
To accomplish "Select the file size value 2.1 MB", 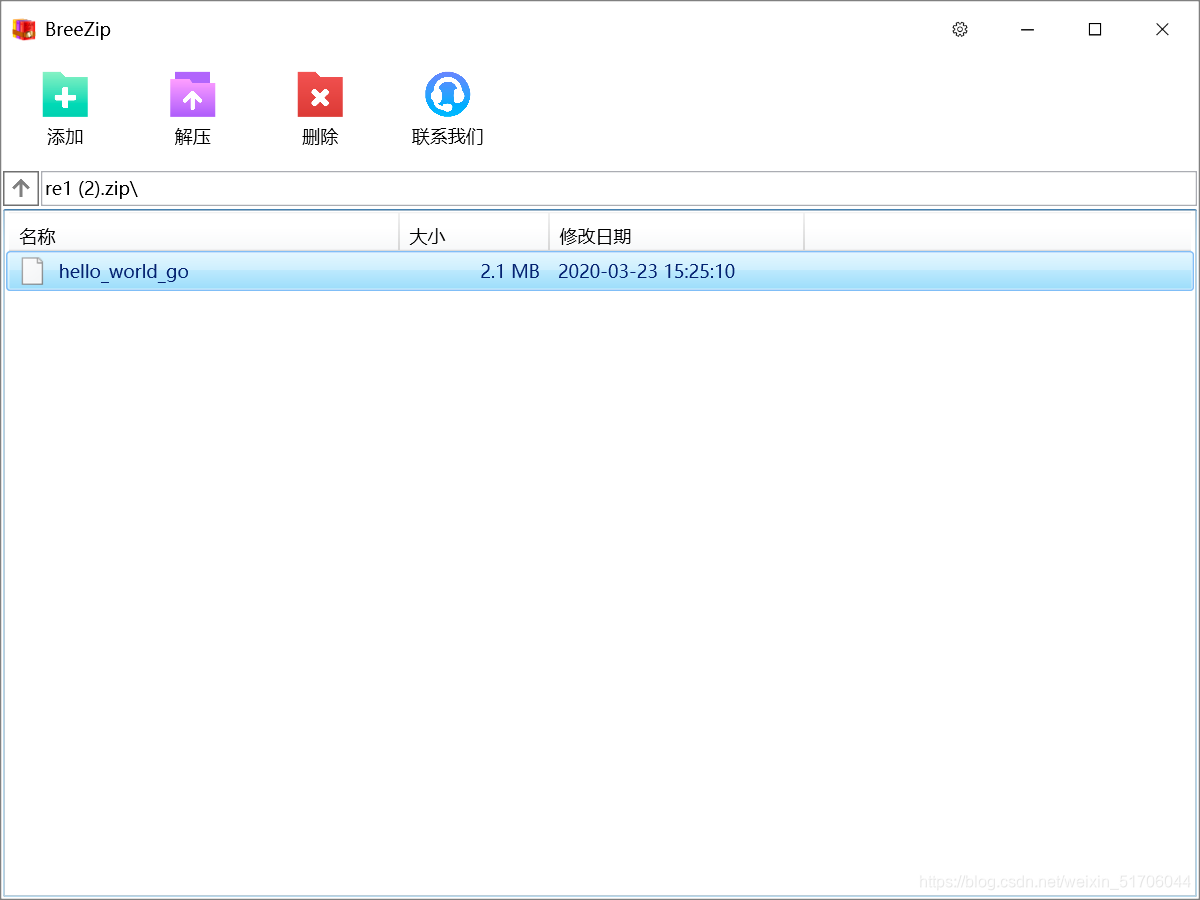I will coord(511,271).
